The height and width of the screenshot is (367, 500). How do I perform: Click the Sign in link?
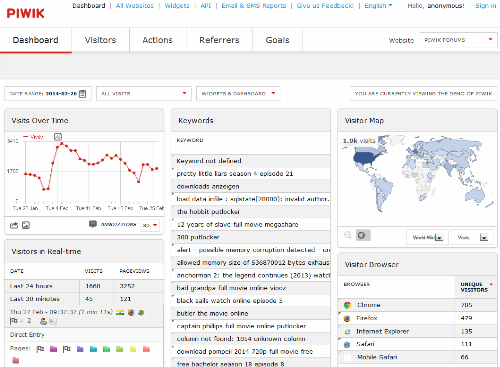(486, 6)
